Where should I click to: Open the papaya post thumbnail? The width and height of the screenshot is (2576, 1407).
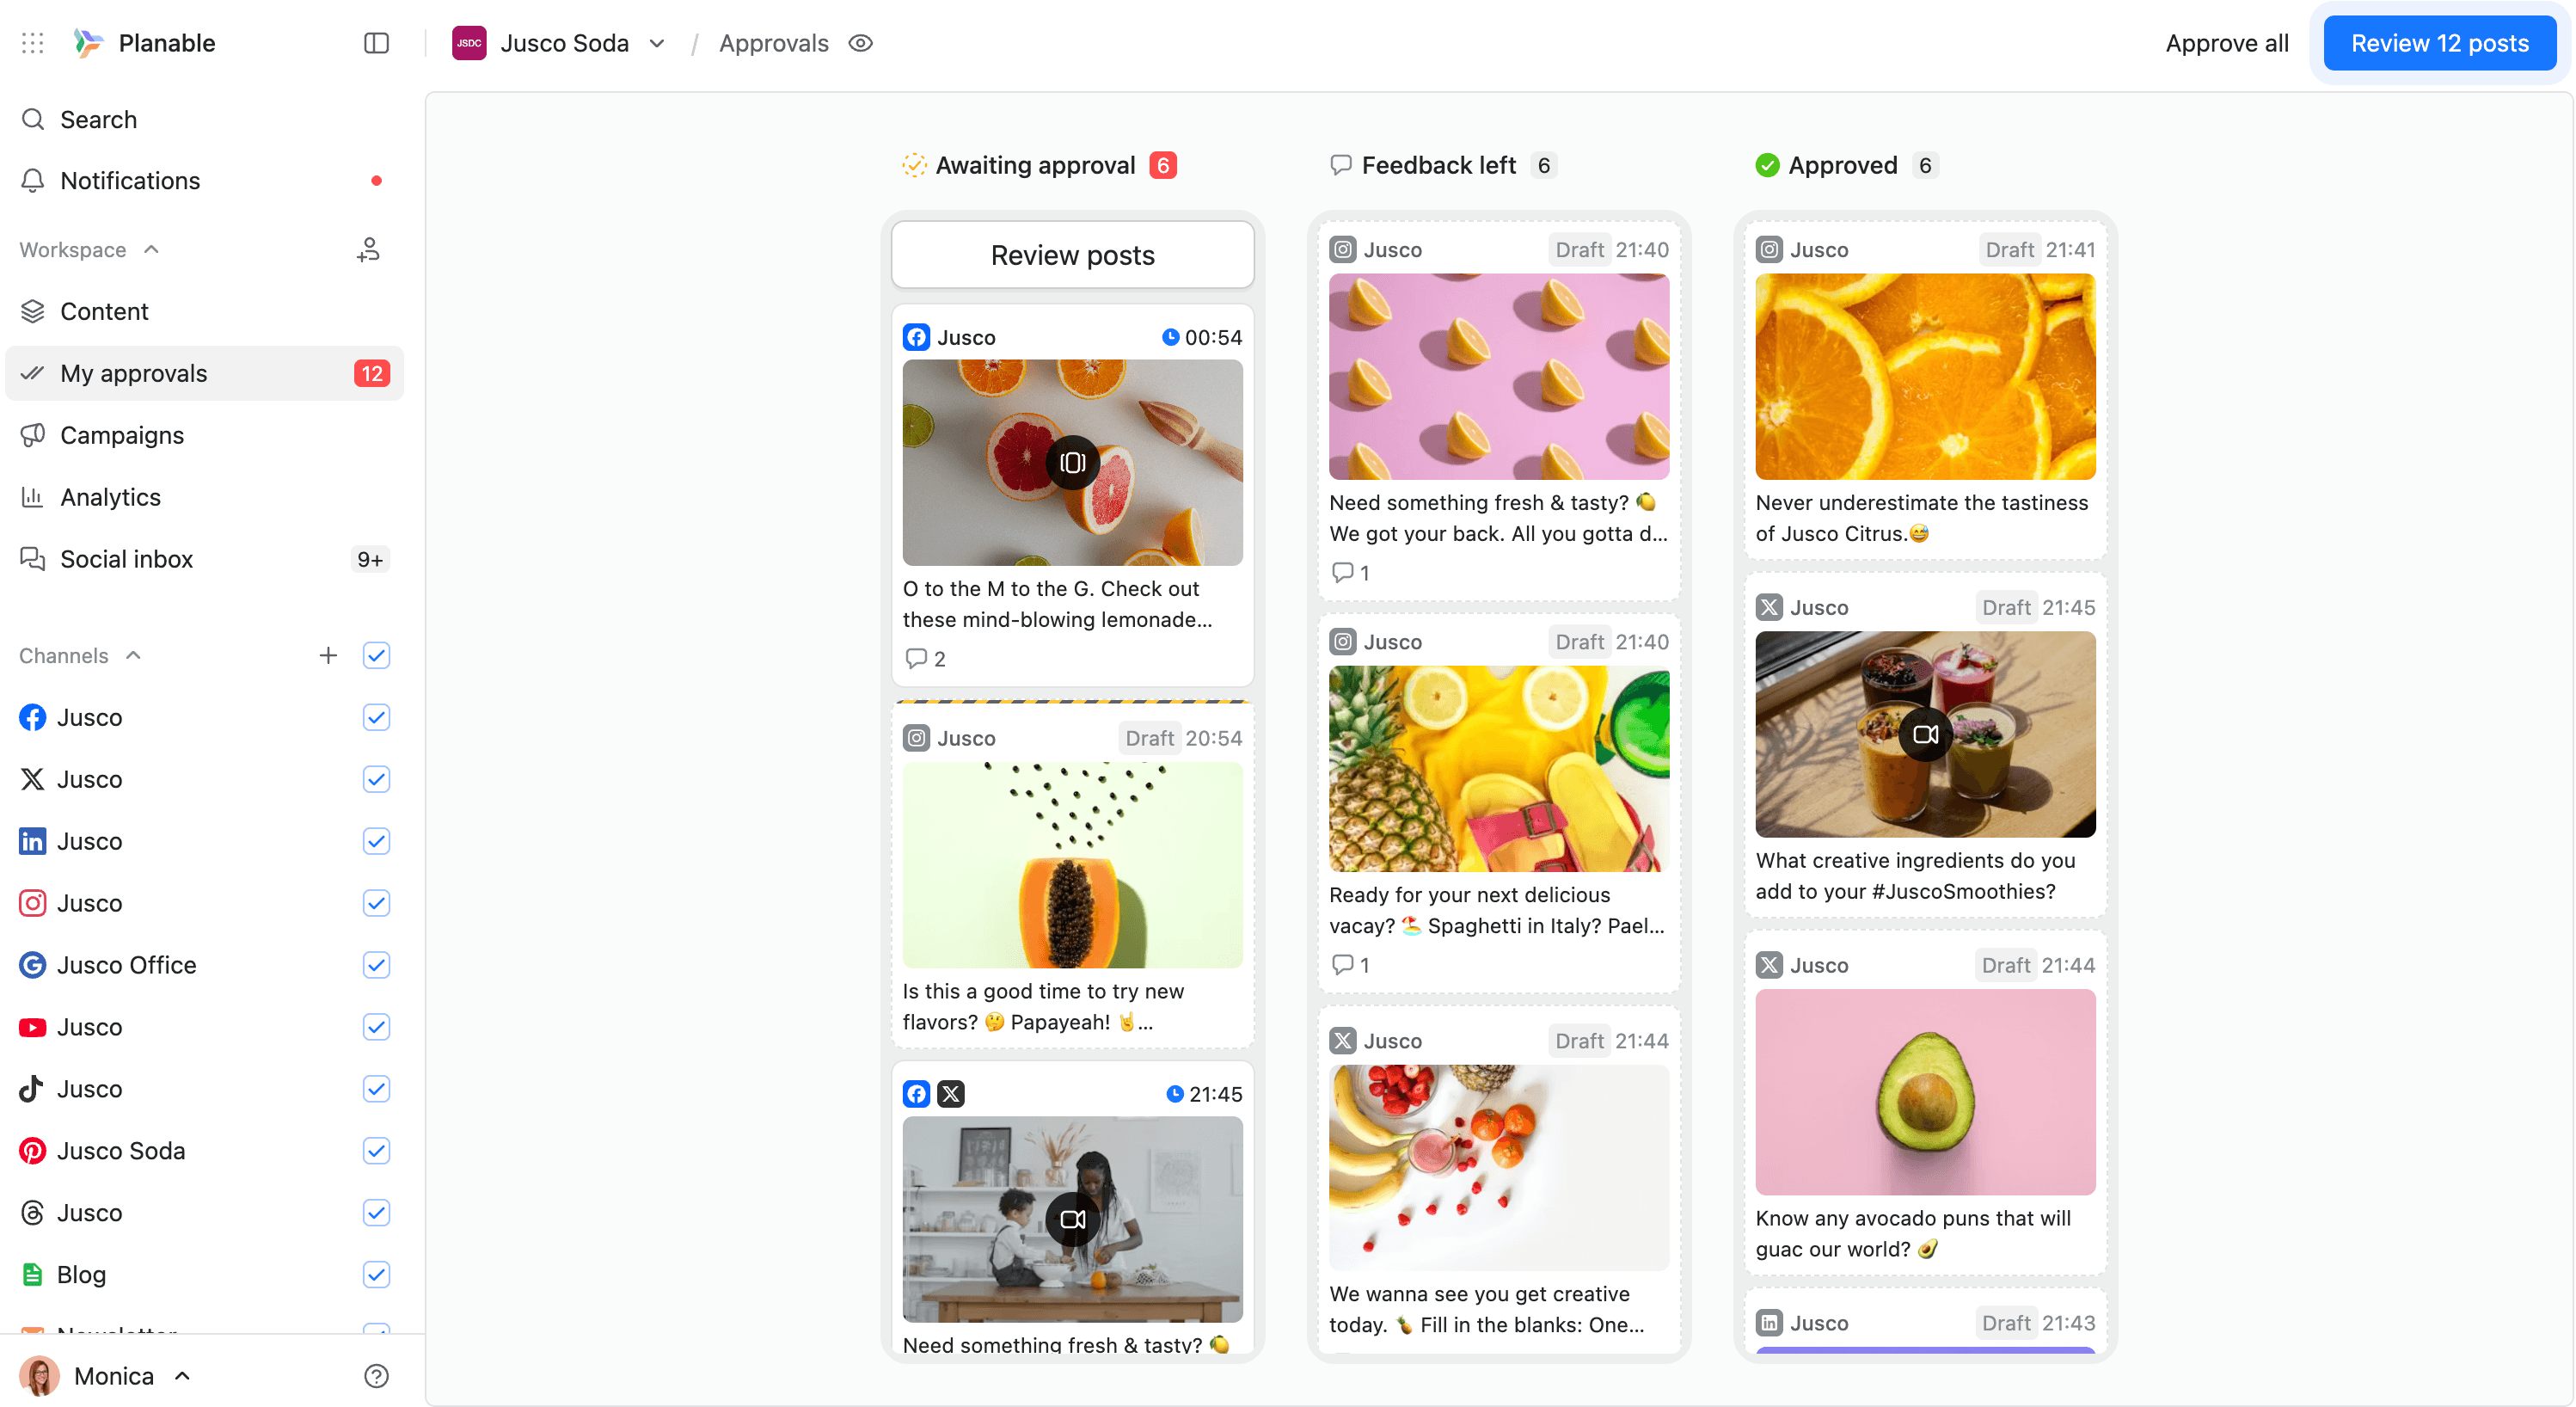point(1072,865)
